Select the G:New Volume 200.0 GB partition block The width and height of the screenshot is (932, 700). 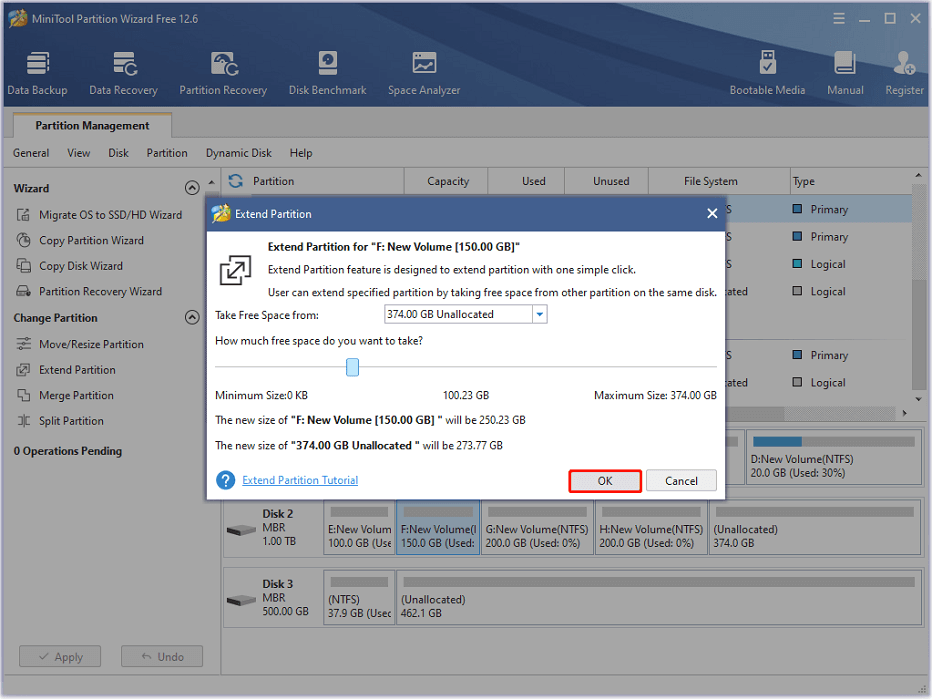537,528
